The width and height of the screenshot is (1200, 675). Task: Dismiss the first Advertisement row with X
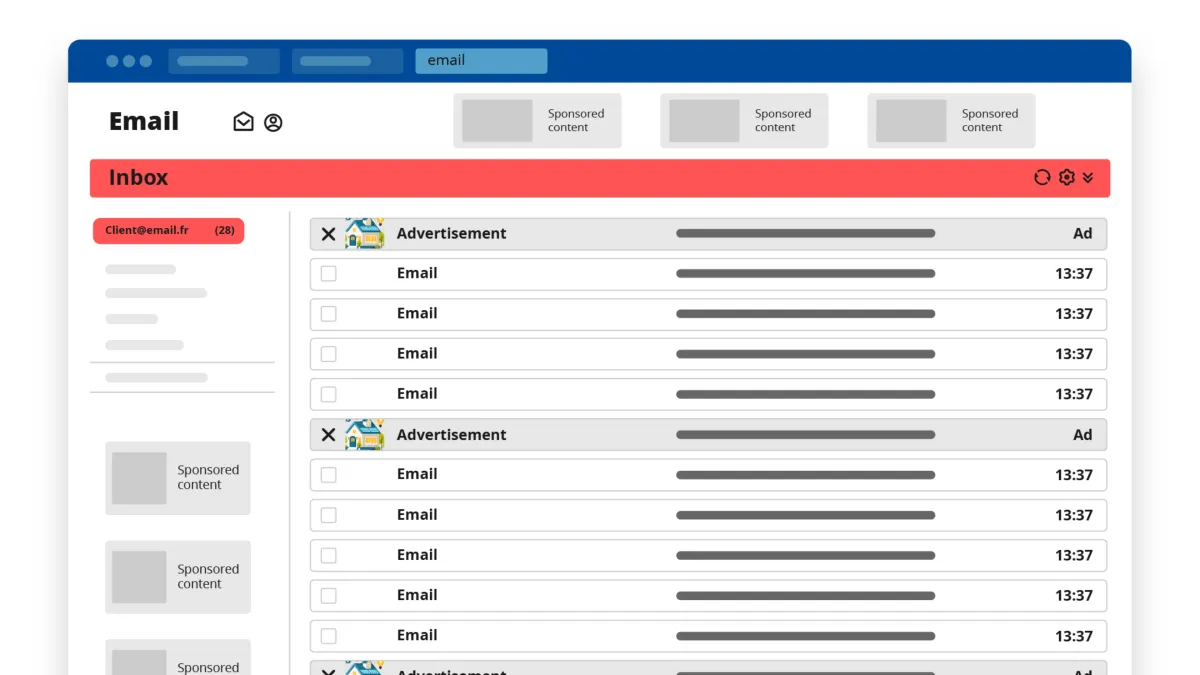(328, 234)
